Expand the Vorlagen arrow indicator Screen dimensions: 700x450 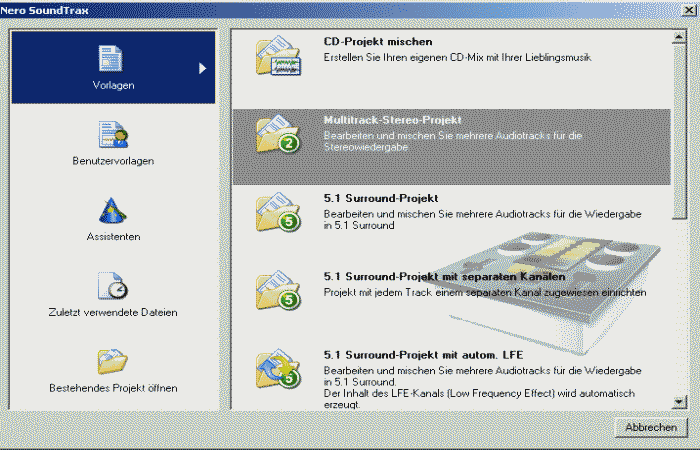point(202,68)
